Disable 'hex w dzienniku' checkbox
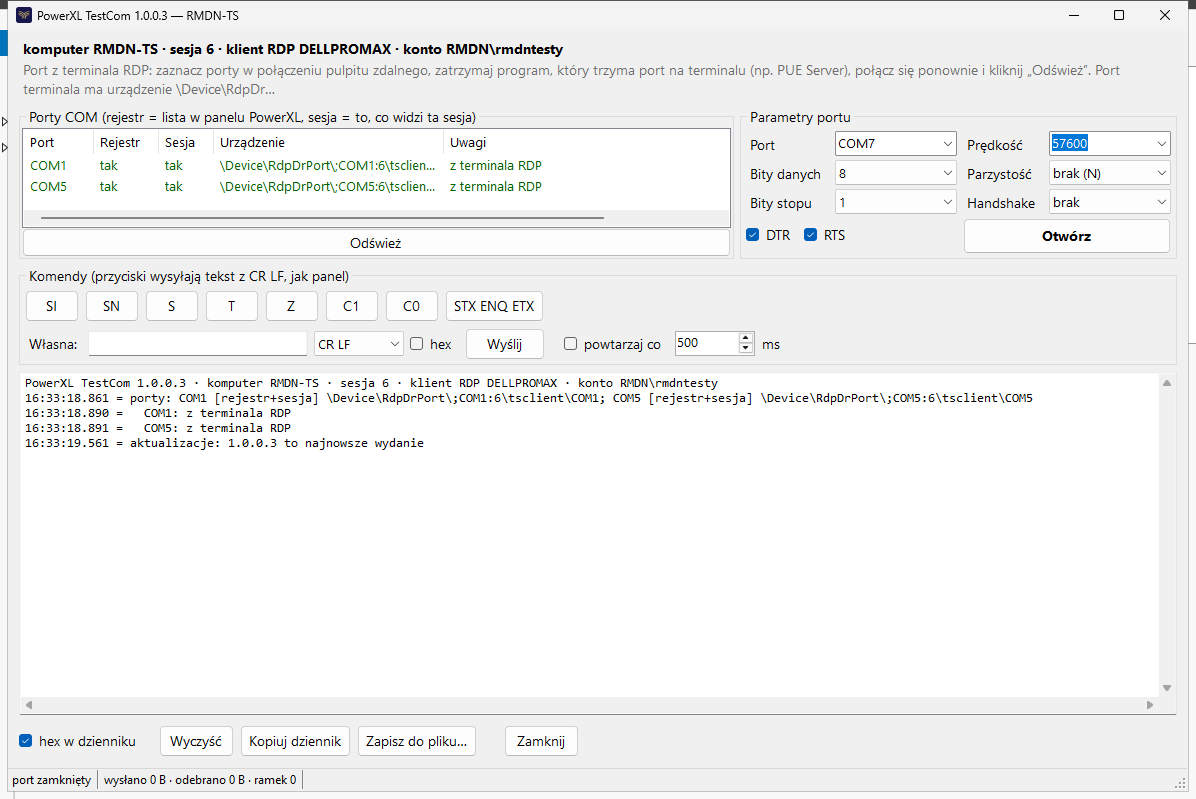 click(x=26, y=741)
